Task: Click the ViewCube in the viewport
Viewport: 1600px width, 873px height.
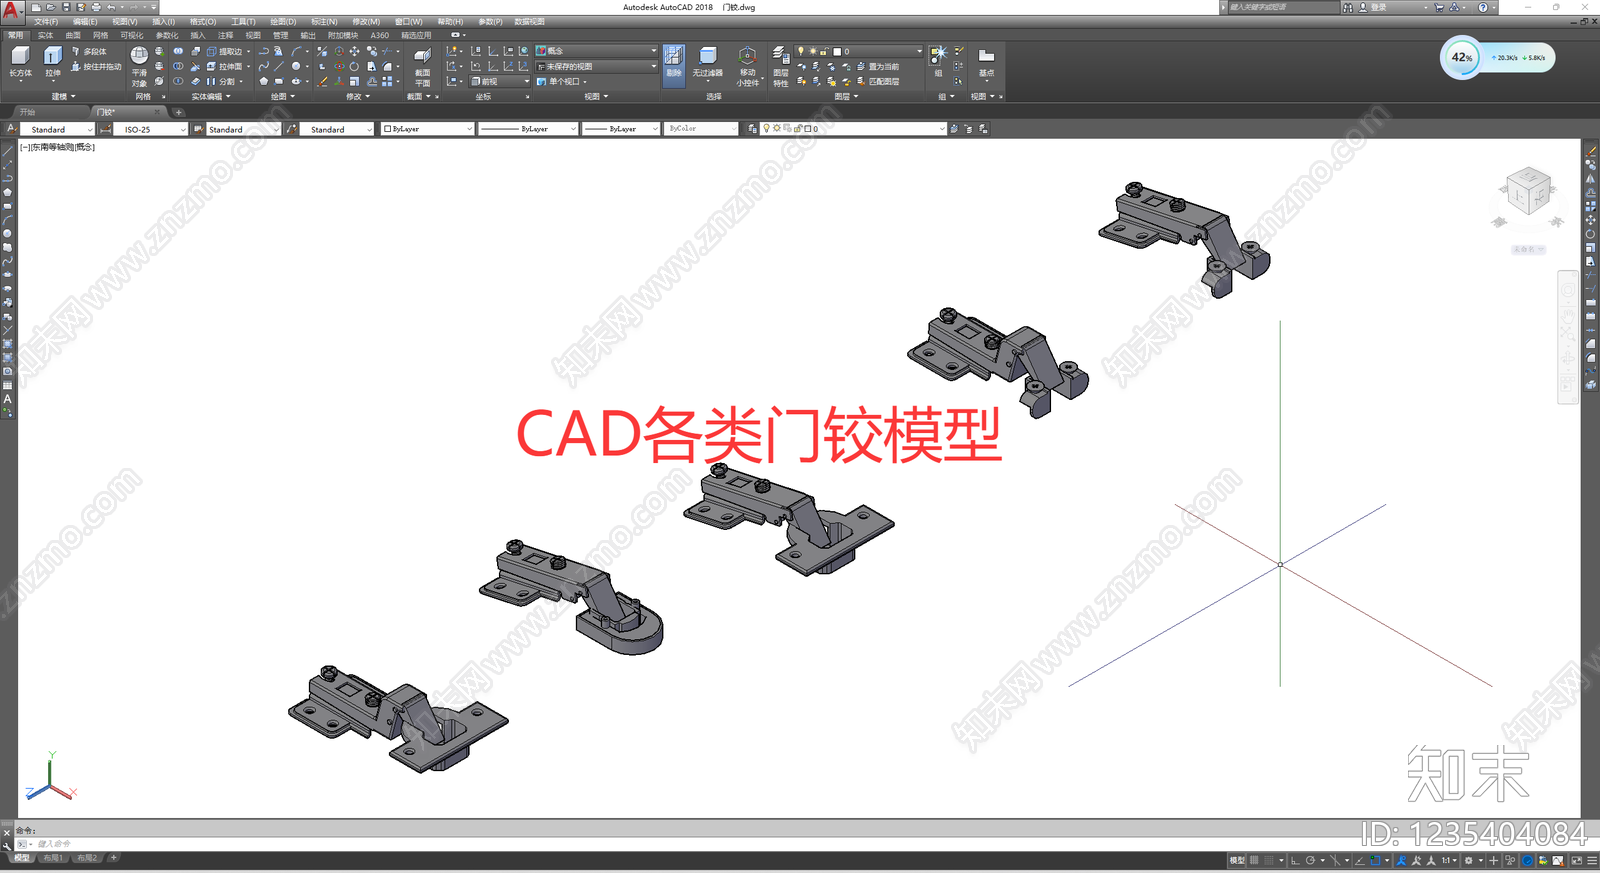Action: 1527,191
